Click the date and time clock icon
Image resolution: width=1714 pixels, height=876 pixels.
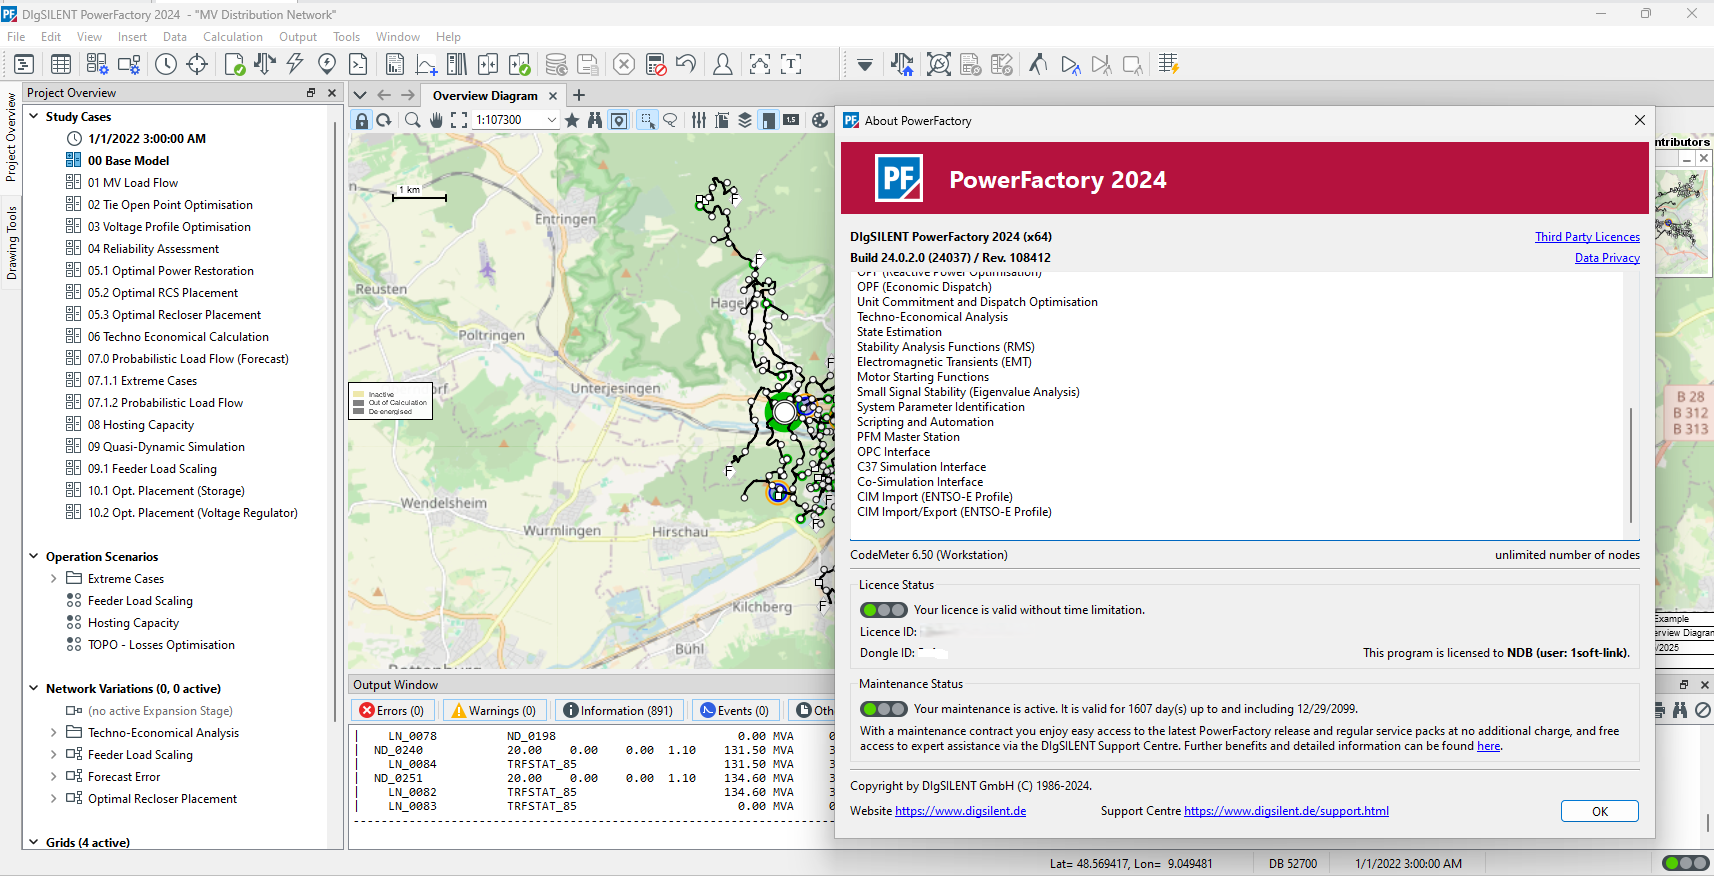[x=166, y=64]
